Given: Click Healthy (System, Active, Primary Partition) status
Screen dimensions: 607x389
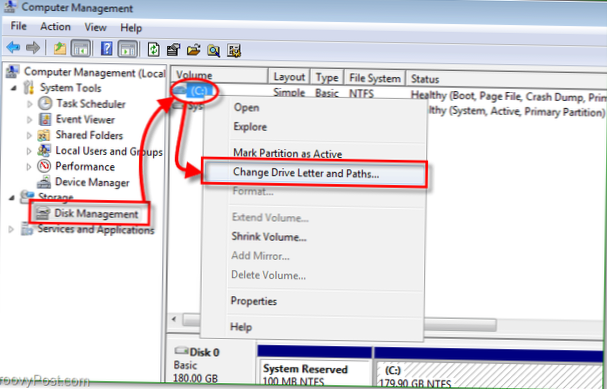Looking at the screenshot, I should tap(515, 111).
